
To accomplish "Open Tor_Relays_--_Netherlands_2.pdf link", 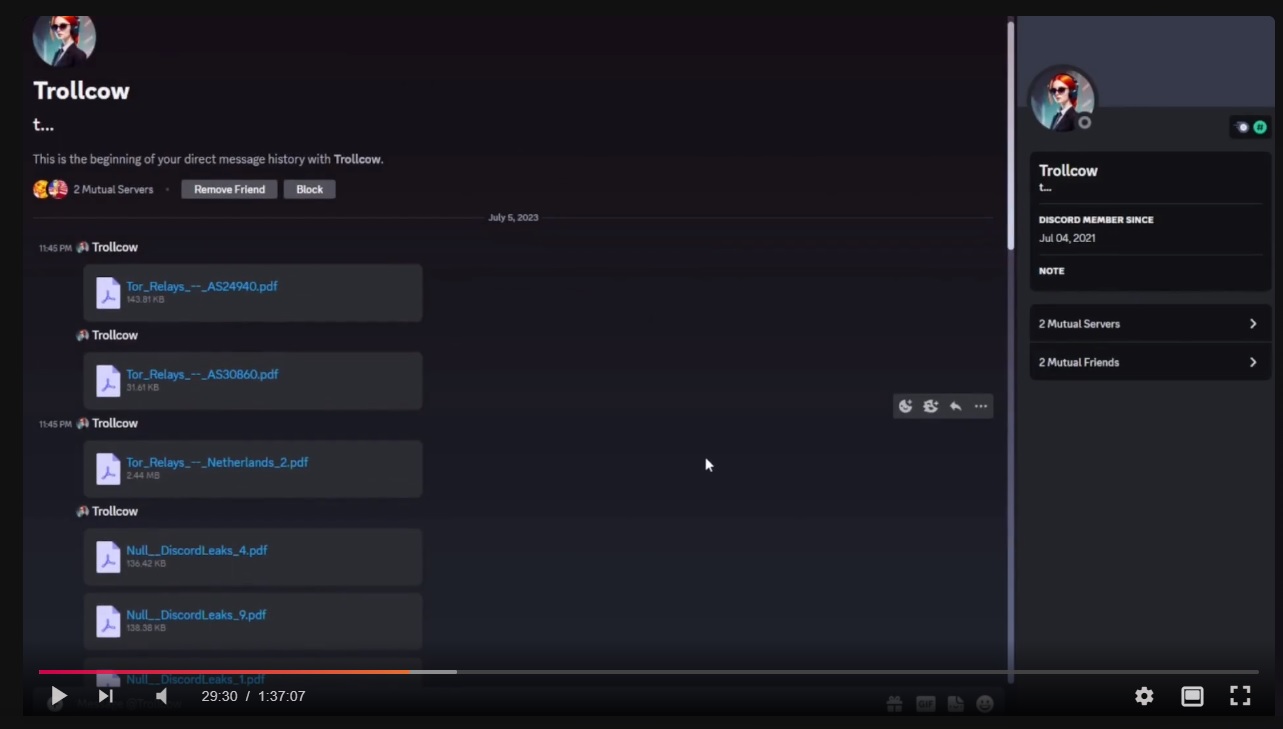I will 217,462.
